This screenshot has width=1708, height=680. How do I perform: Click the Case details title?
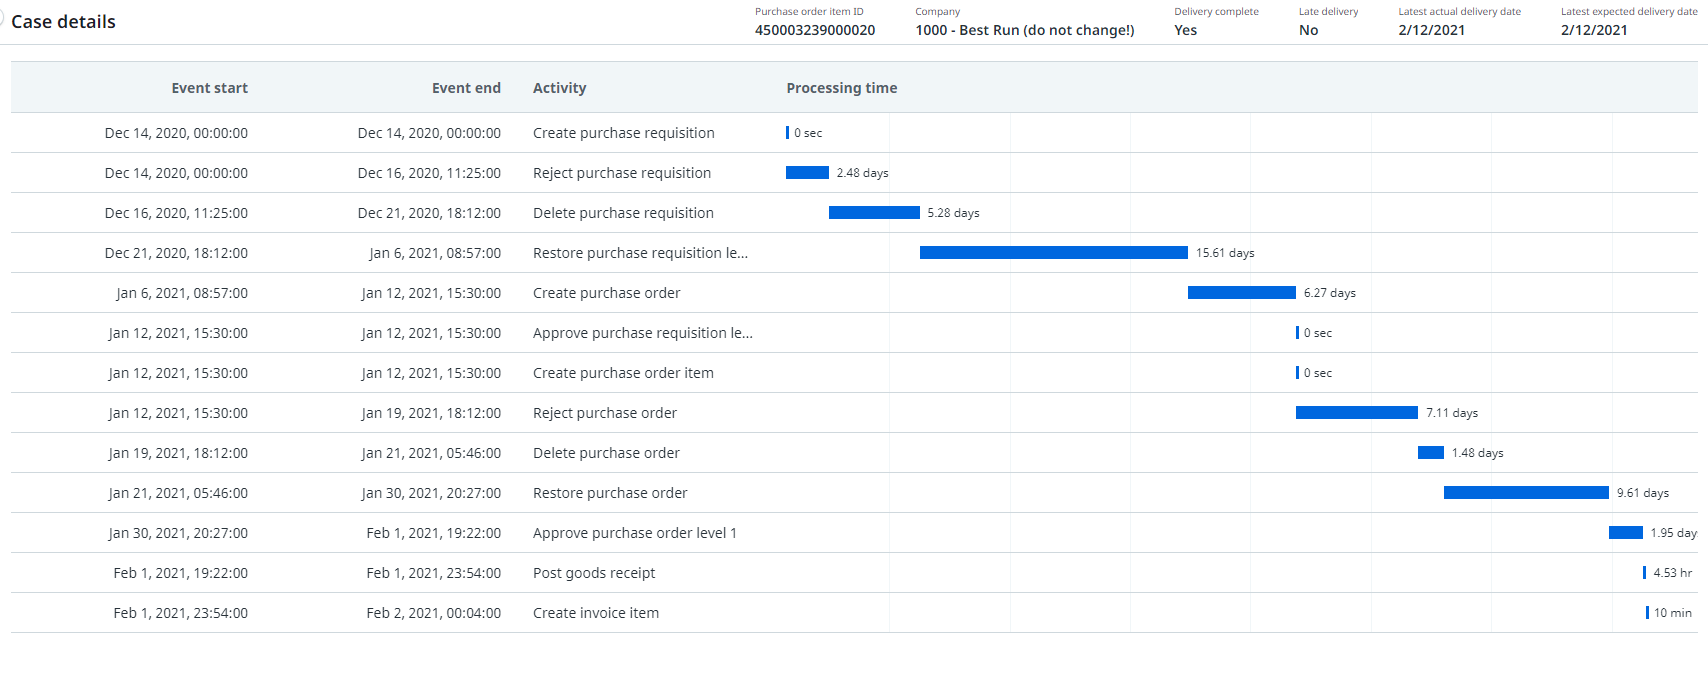(x=63, y=21)
